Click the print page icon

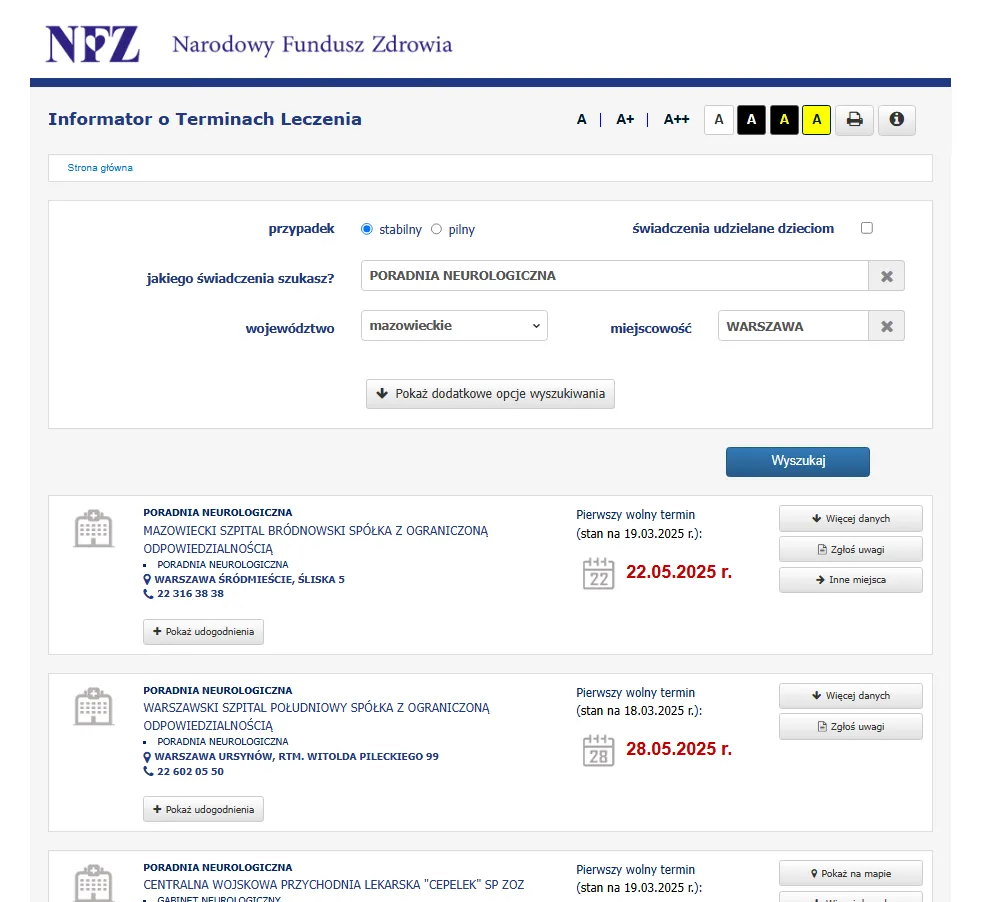(x=855, y=120)
